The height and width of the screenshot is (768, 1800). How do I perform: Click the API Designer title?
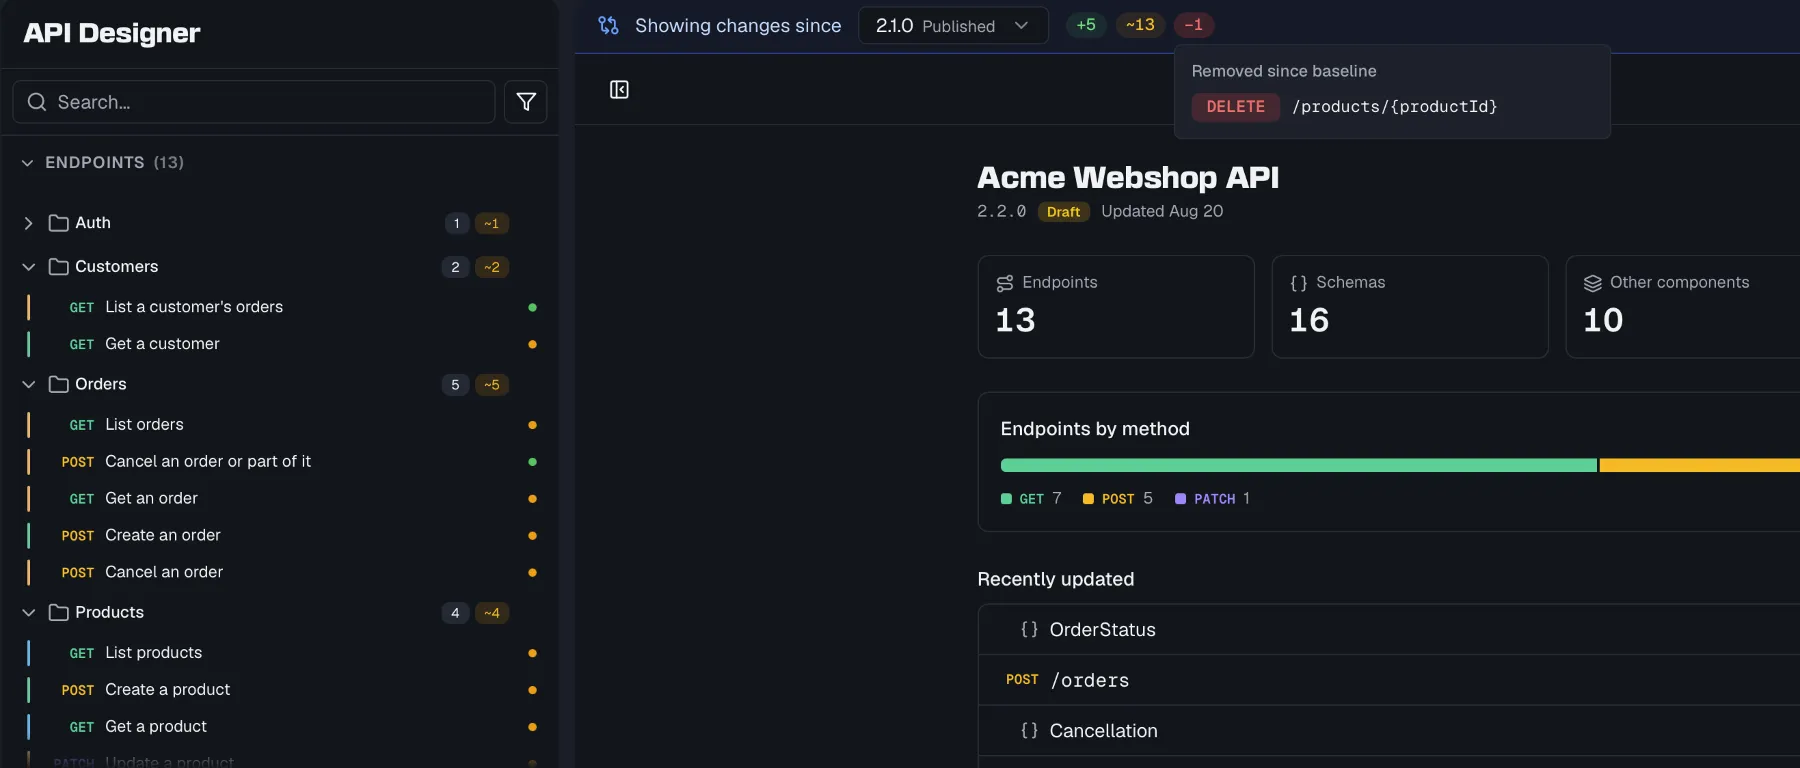coord(112,33)
